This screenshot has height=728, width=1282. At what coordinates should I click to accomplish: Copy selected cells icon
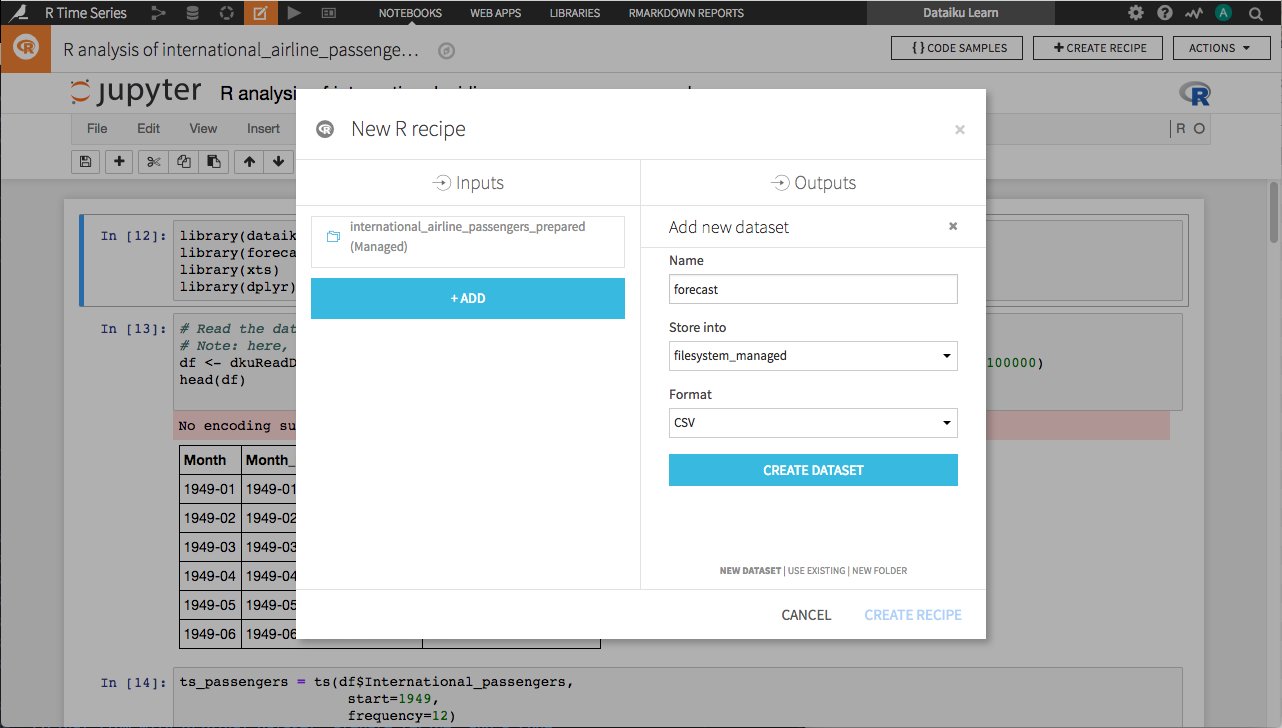pyautogui.click(x=184, y=161)
